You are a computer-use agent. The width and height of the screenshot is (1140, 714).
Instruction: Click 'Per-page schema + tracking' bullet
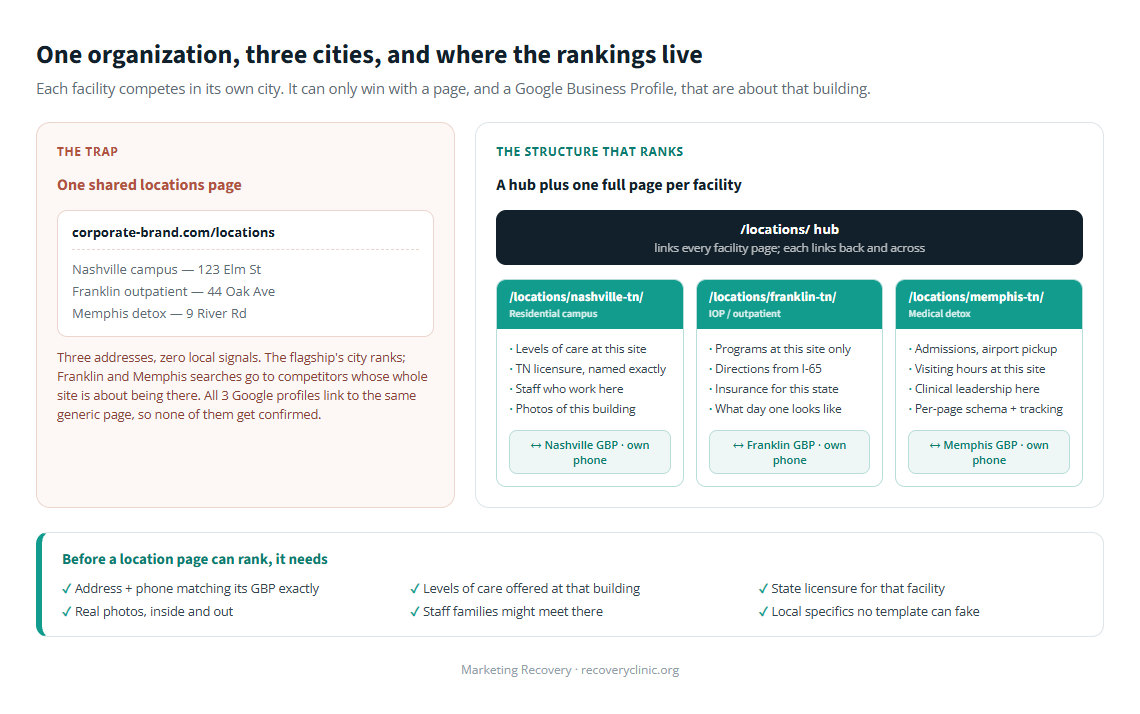(x=986, y=409)
